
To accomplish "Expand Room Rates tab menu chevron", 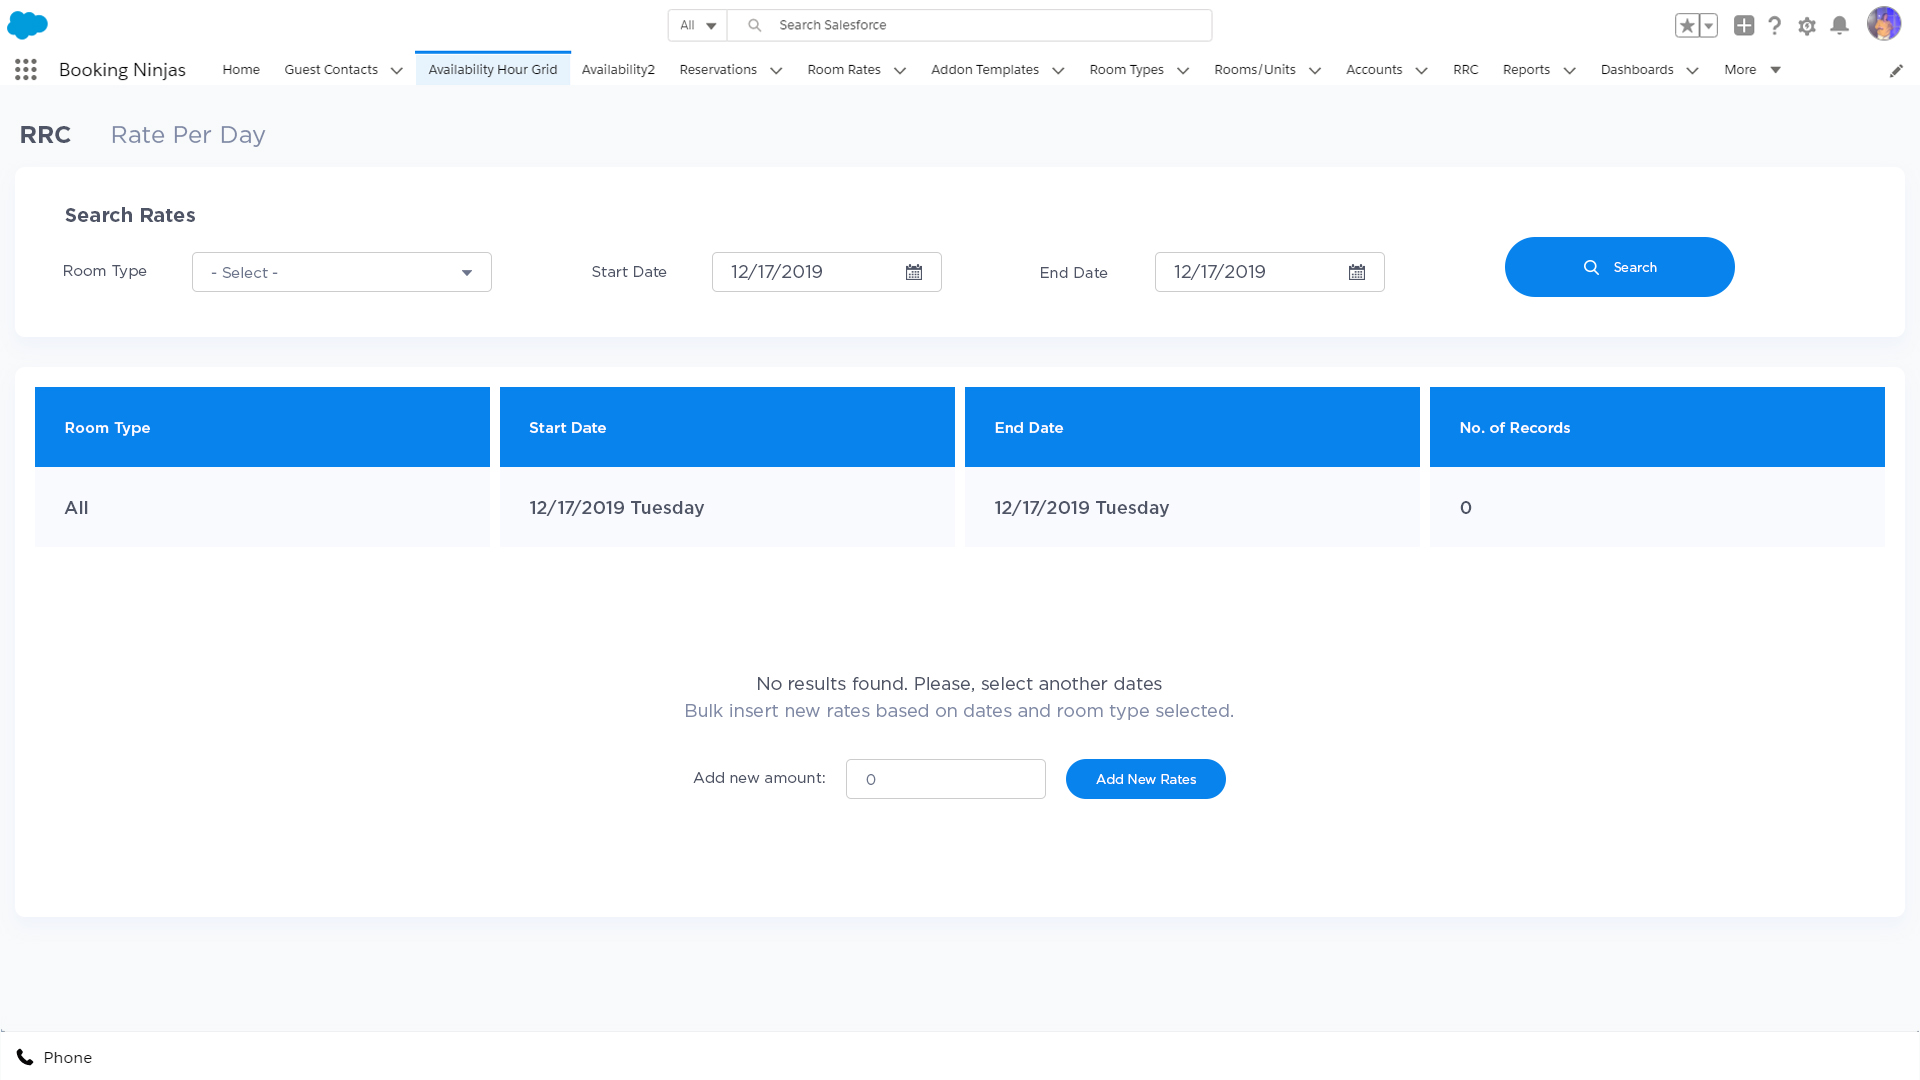I will click(900, 70).
